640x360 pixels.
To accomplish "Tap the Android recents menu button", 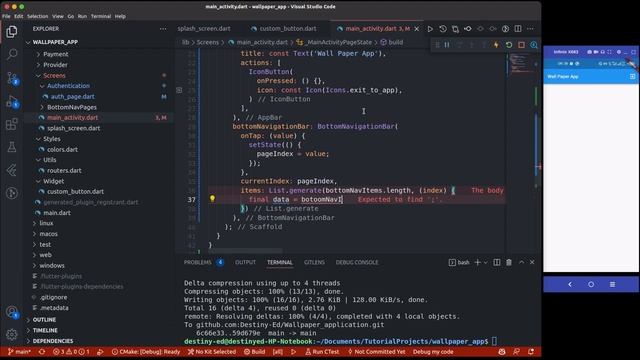I will [612, 284].
